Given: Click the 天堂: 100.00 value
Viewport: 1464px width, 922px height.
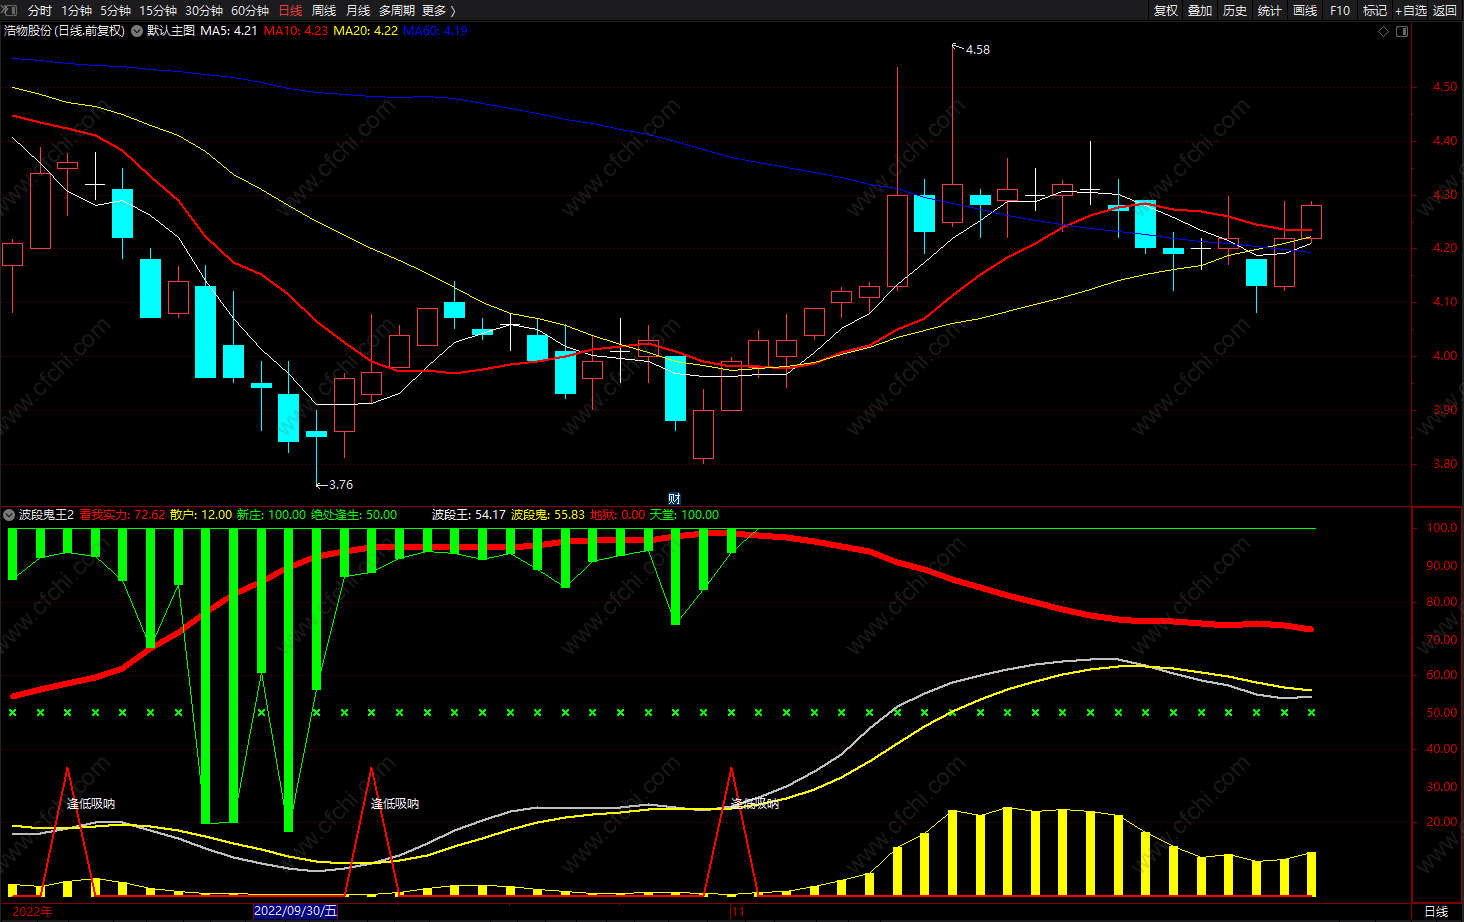Looking at the screenshot, I should (685, 515).
